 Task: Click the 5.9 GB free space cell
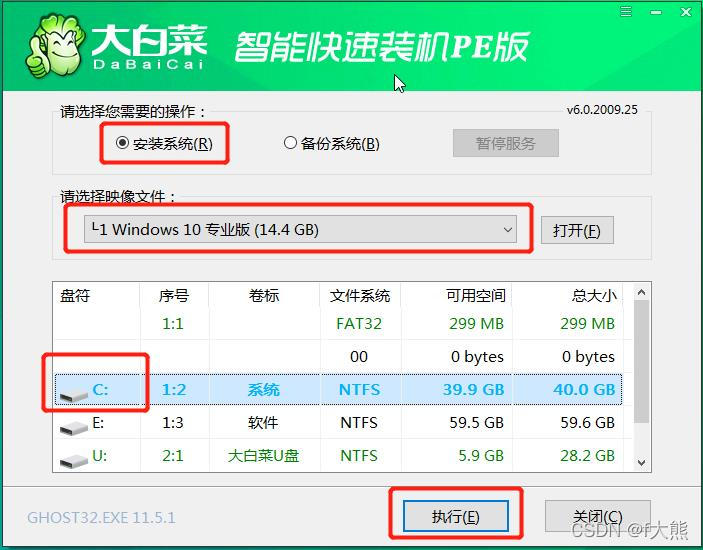point(481,456)
